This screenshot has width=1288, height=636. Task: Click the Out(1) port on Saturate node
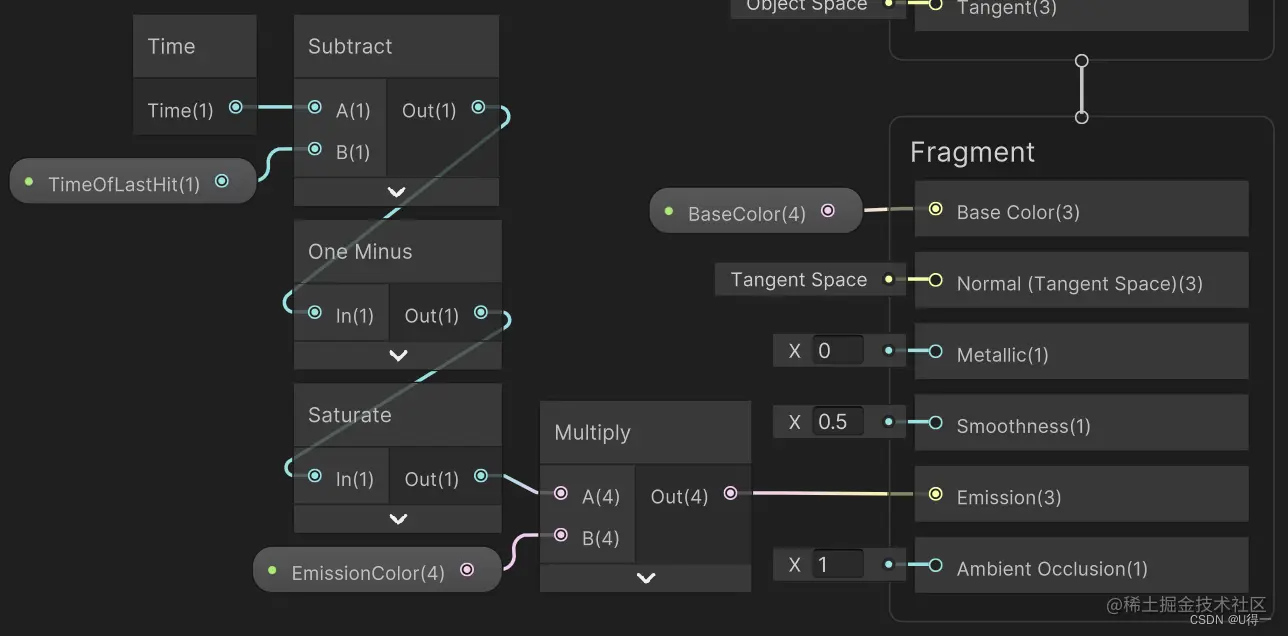pyautogui.click(x=481, y=476)
